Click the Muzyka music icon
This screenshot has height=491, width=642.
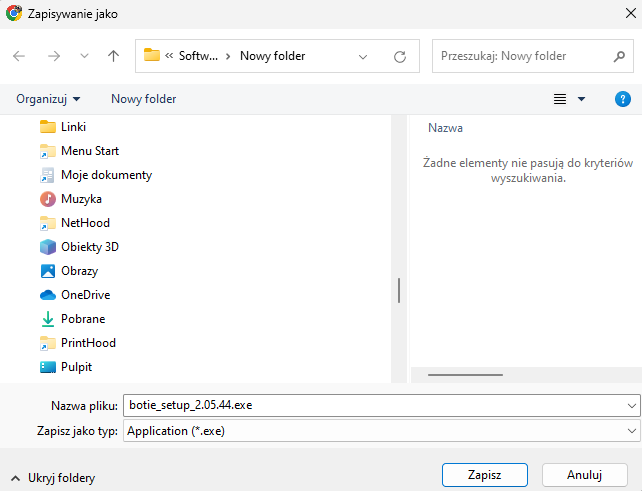click(47, 199)
